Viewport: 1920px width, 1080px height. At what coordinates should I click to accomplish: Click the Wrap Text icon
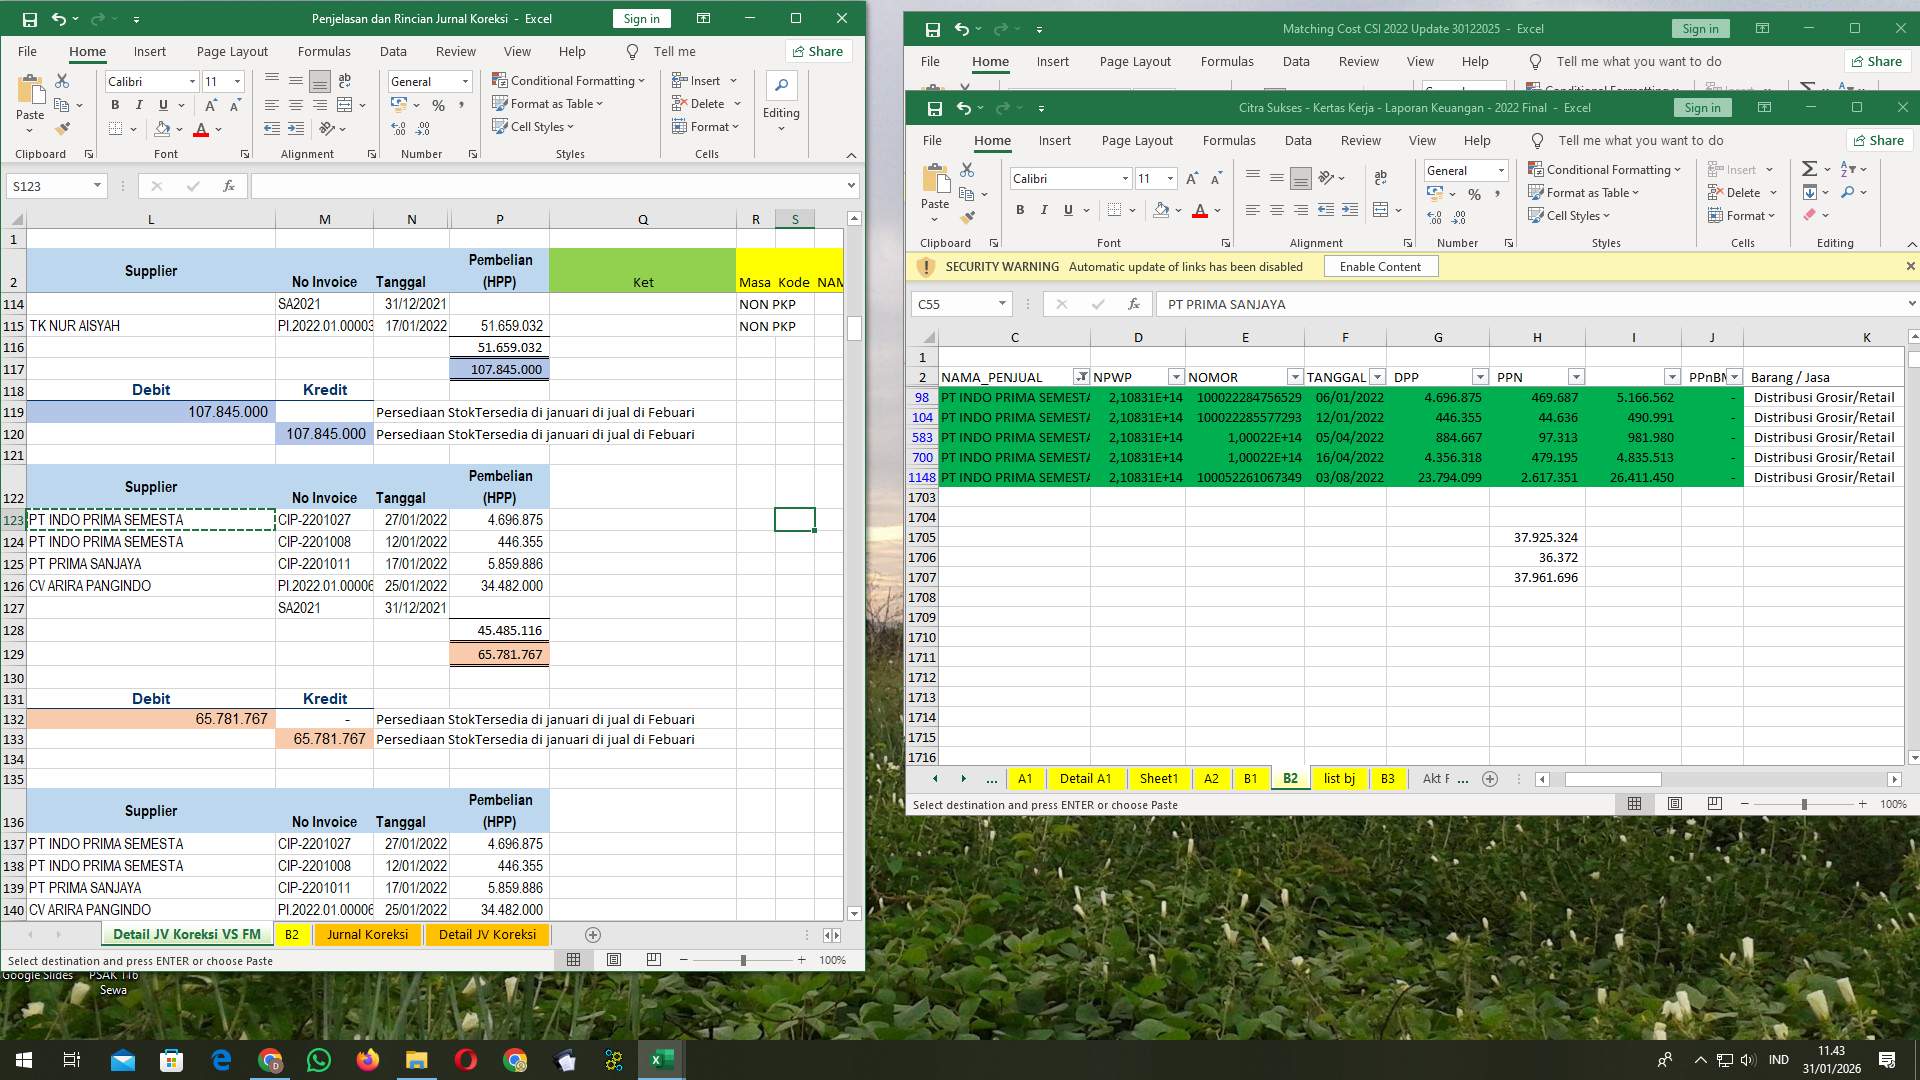(1381, 177)
